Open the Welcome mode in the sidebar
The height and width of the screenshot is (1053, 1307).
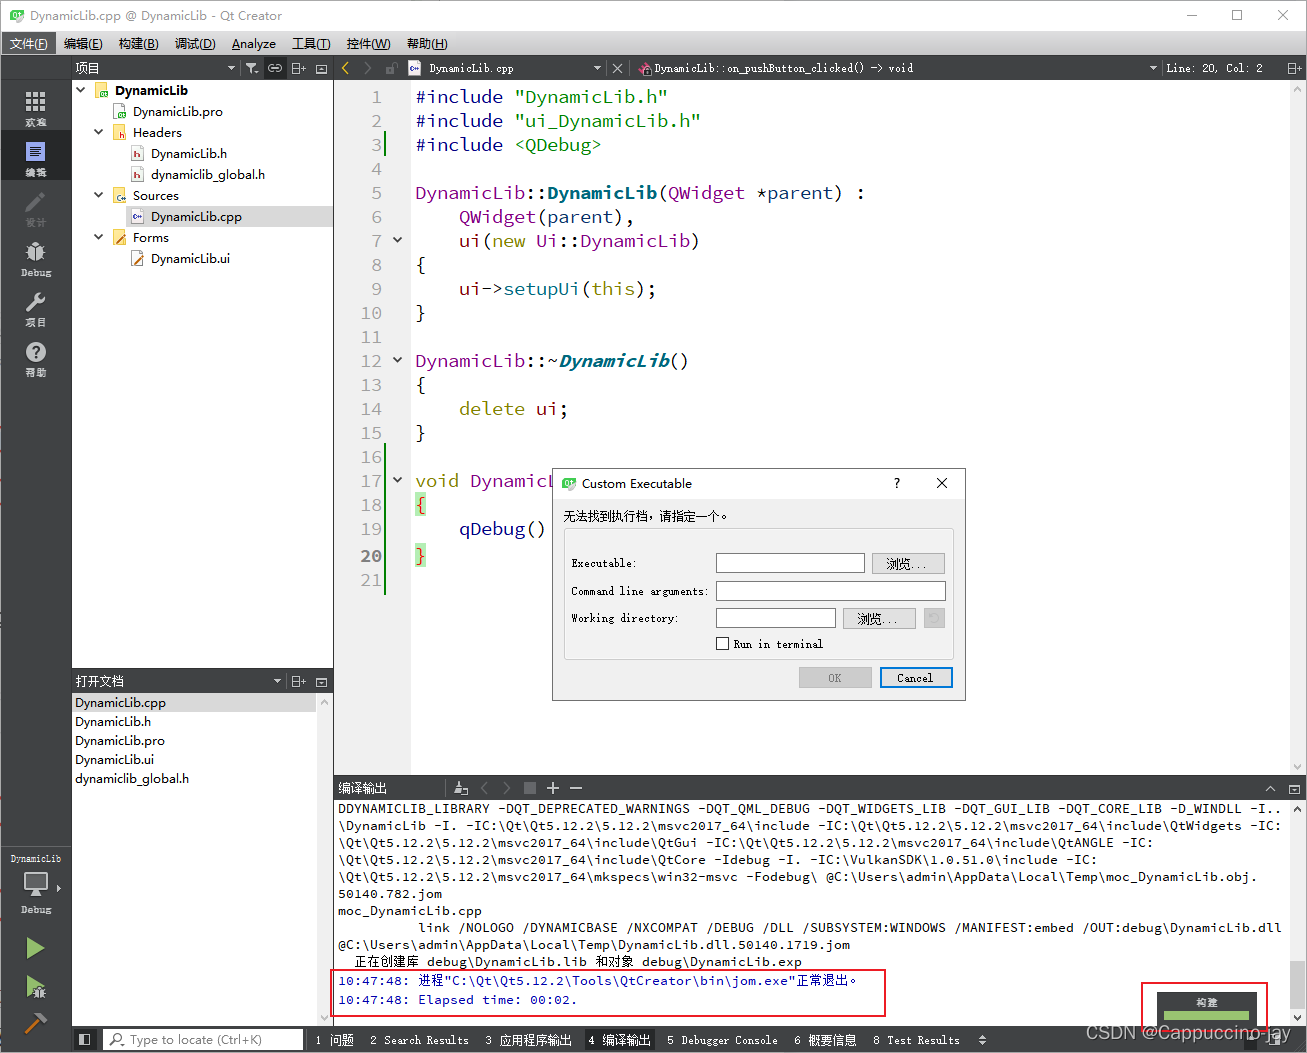(36, 108)
